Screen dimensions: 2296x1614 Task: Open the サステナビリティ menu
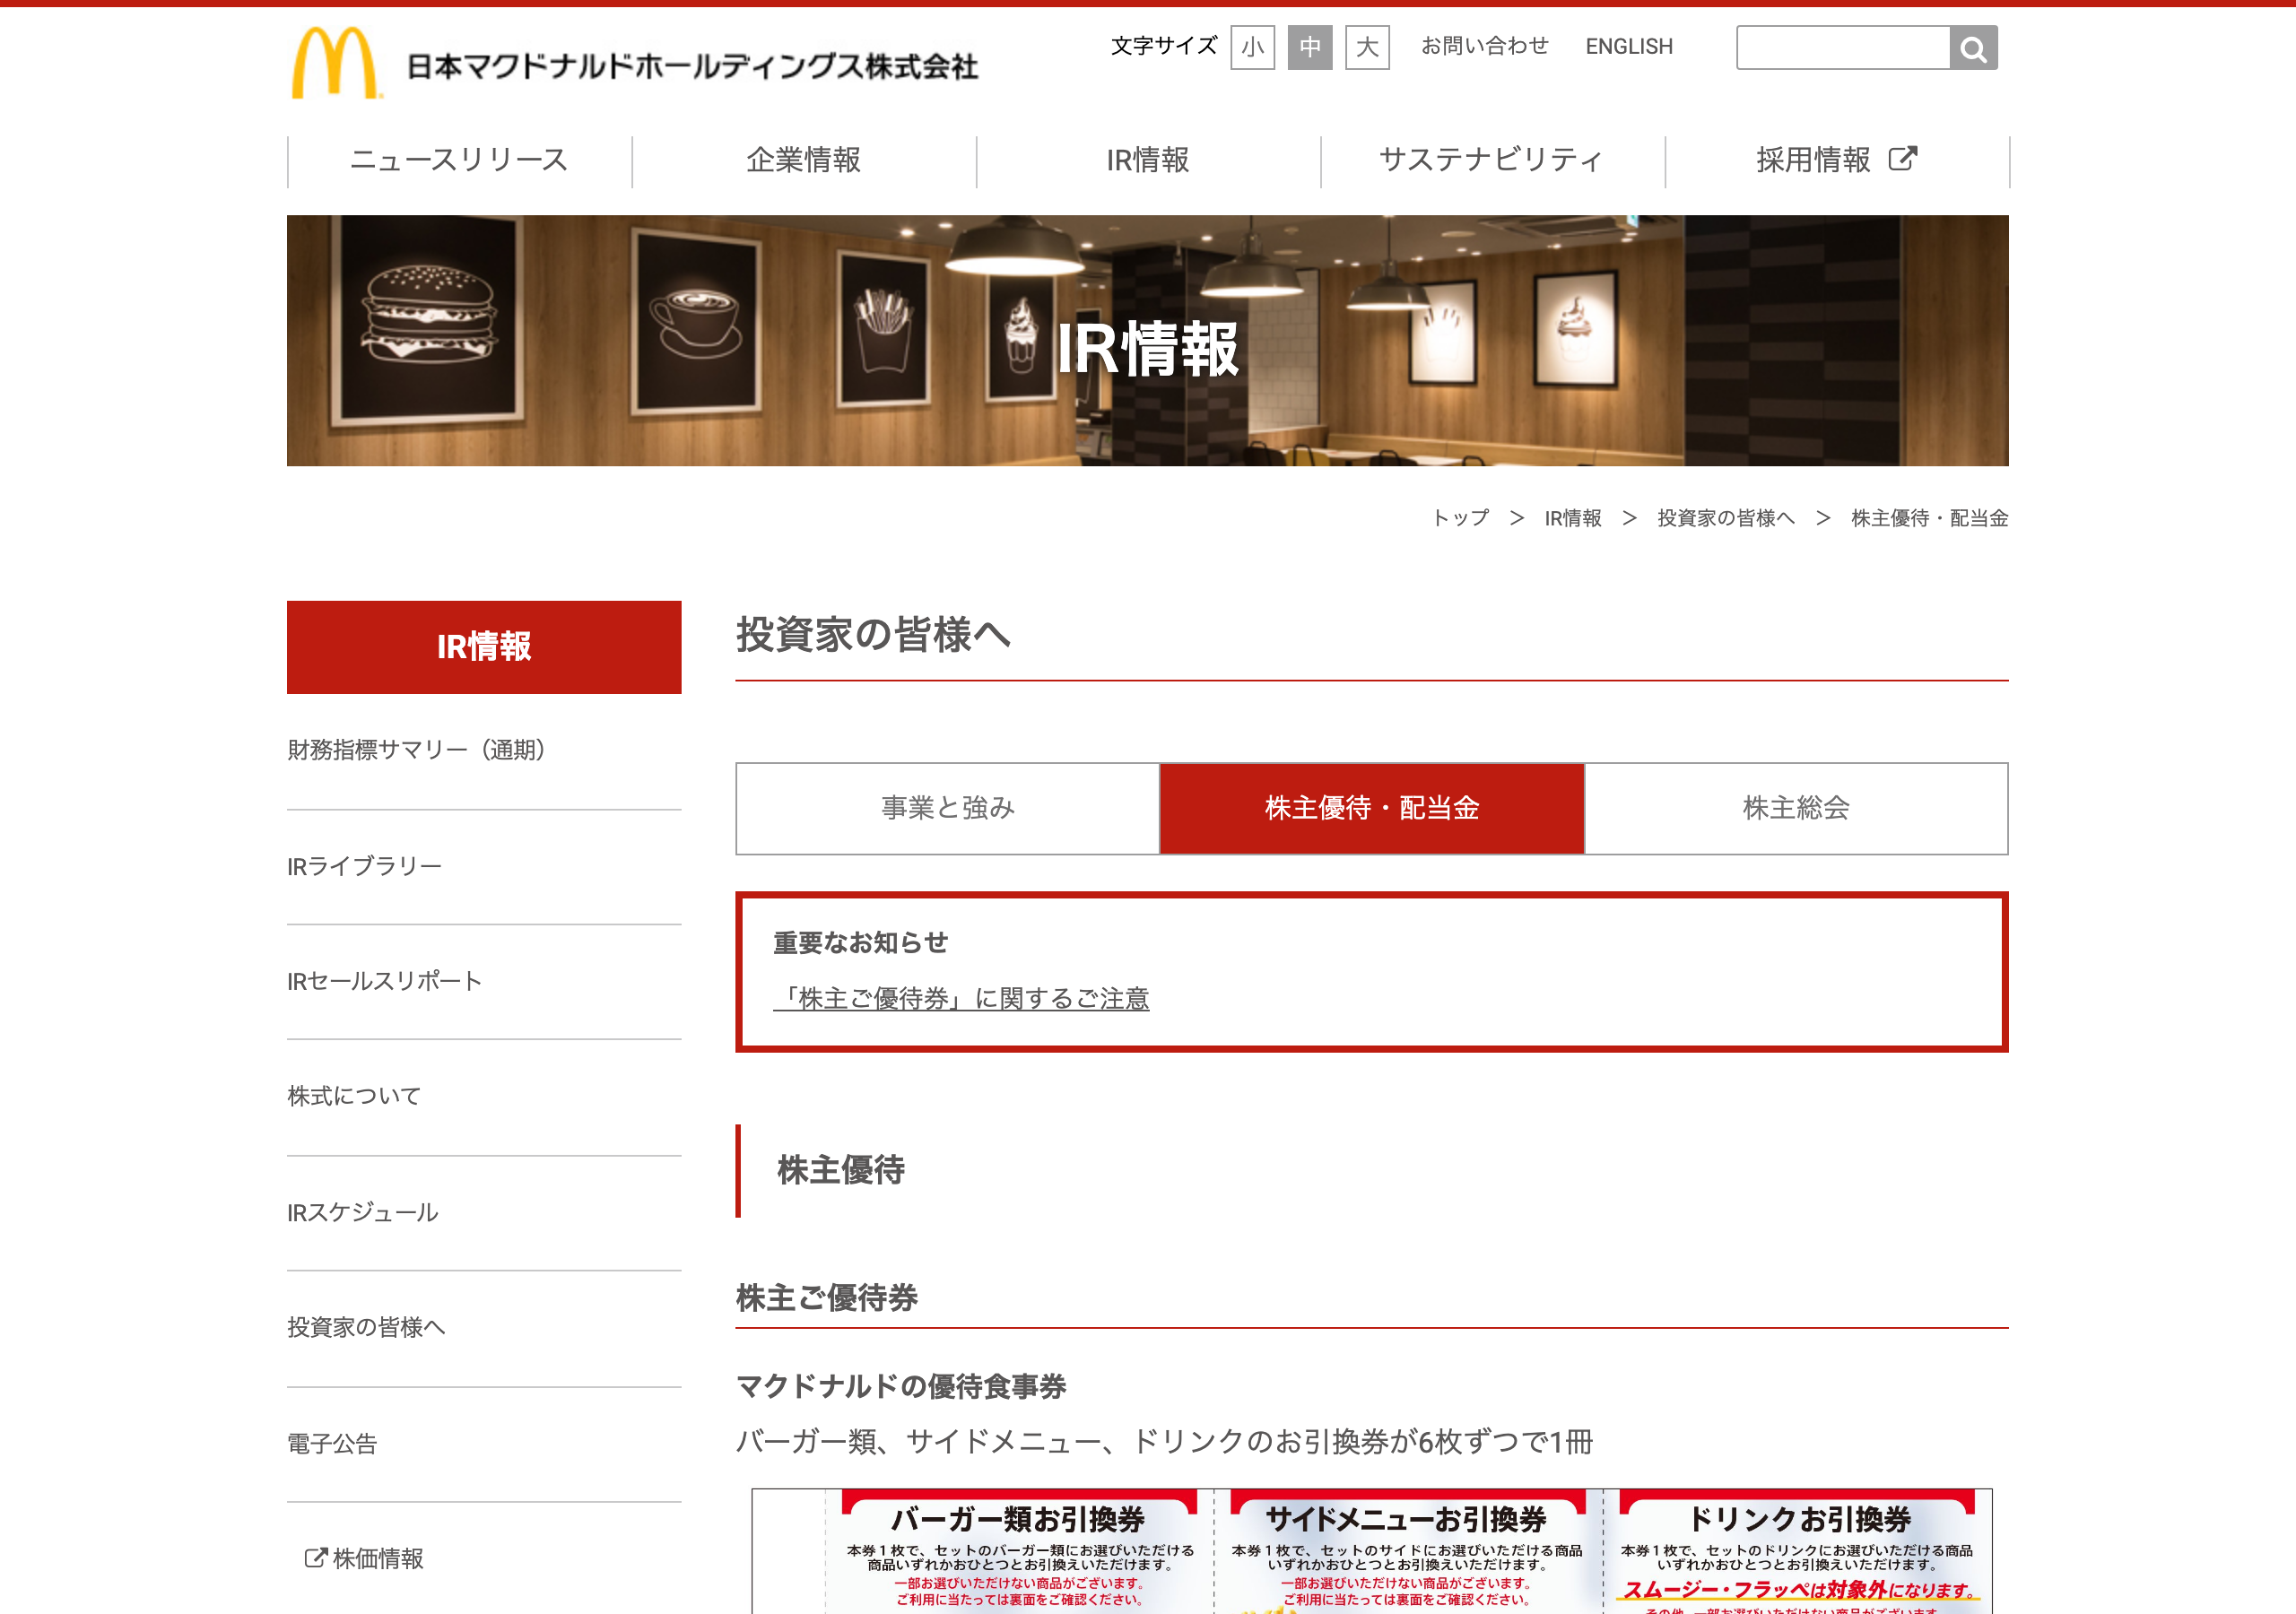(x=1492, y=160)
